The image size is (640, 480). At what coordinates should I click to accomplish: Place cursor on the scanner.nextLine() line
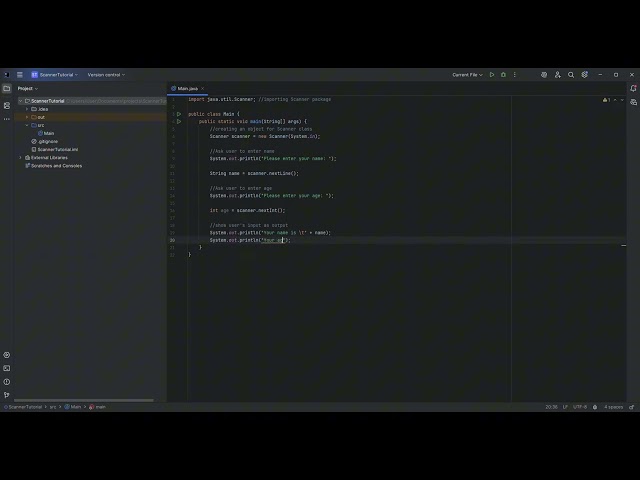pyautogui.click(x=254, y=173)
